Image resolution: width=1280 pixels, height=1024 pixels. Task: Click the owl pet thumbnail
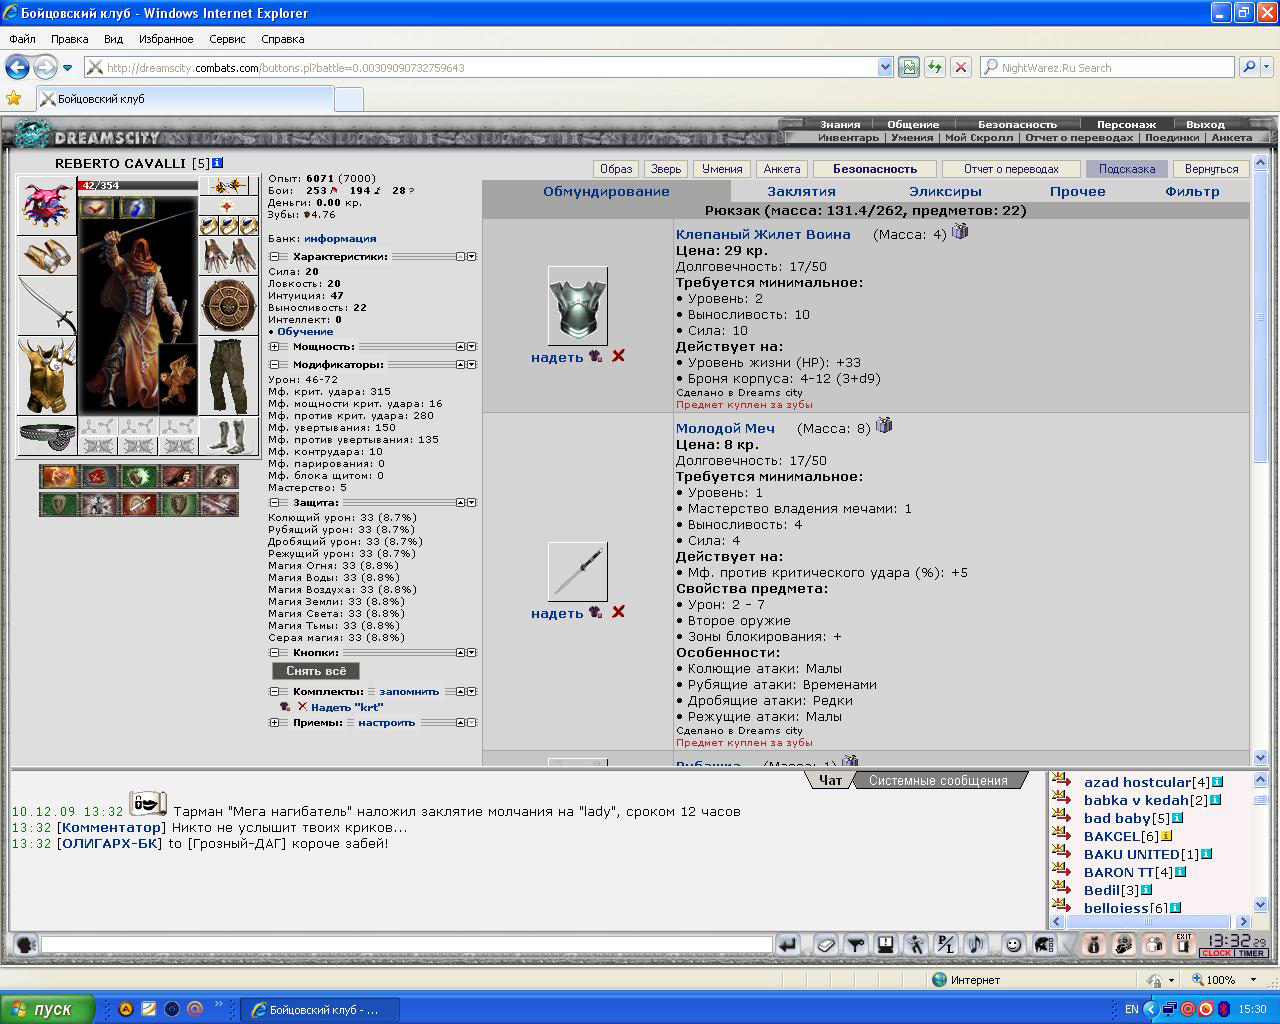click(x=178, y=378)
